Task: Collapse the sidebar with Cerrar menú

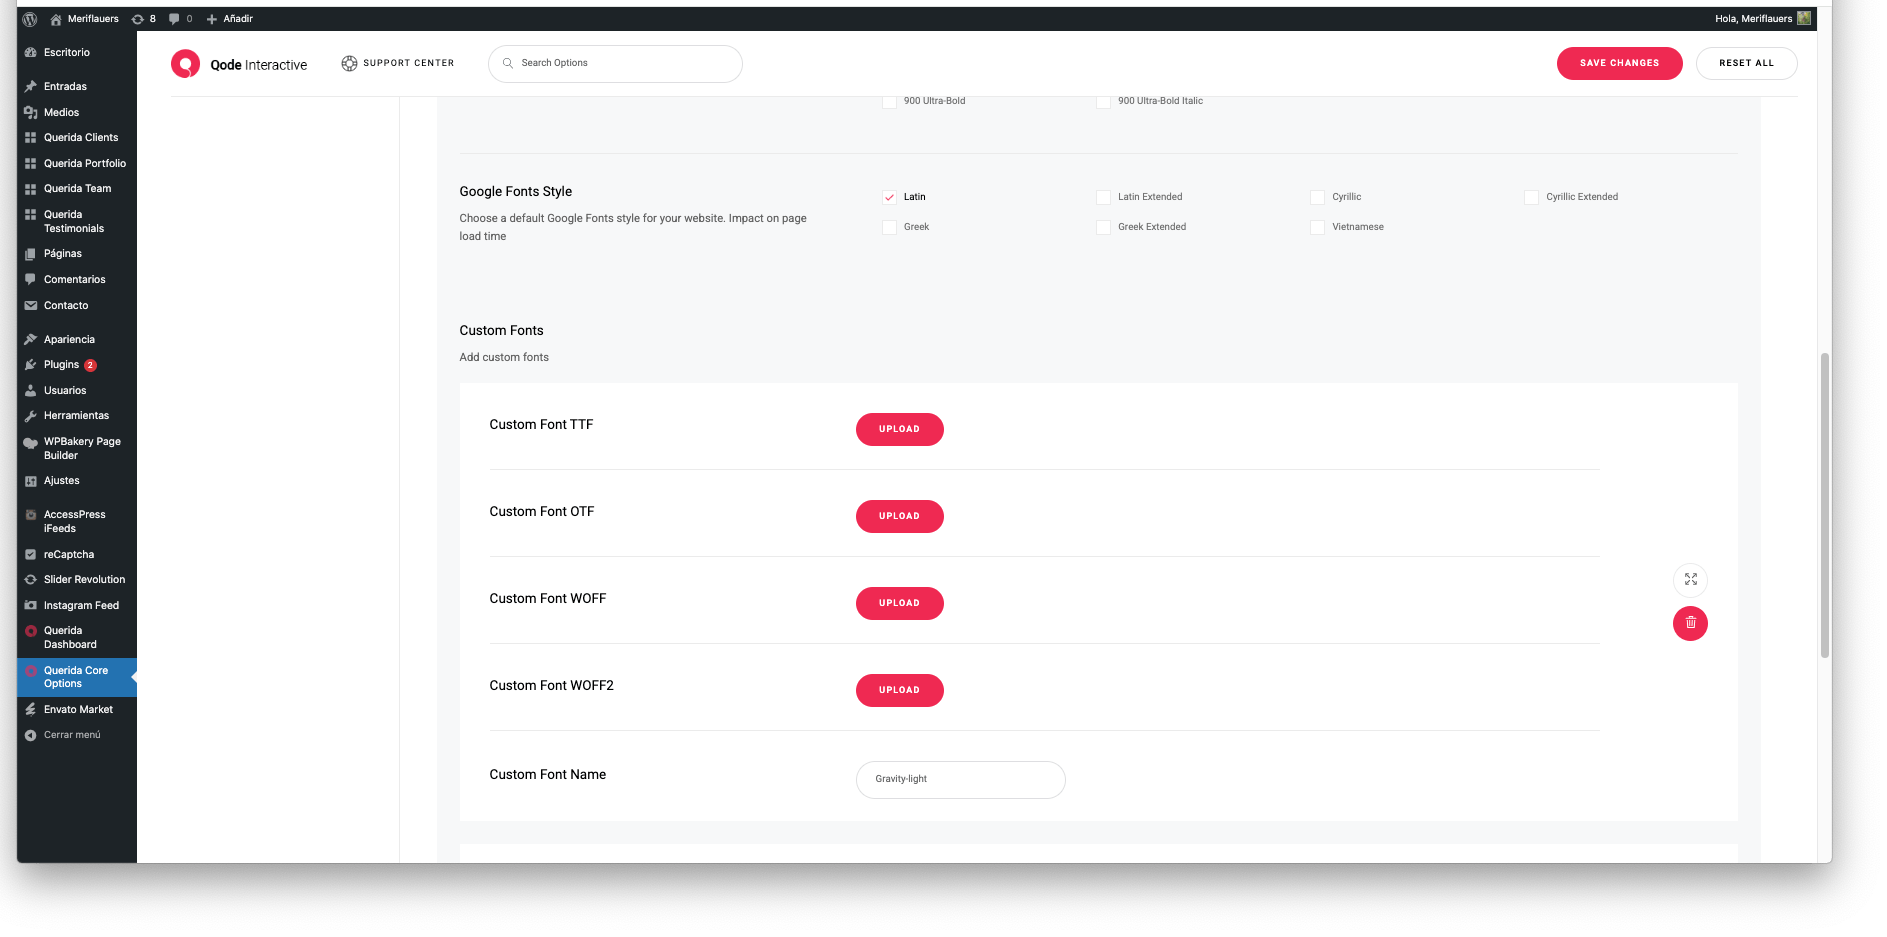Action: click(x=71, y=735)
